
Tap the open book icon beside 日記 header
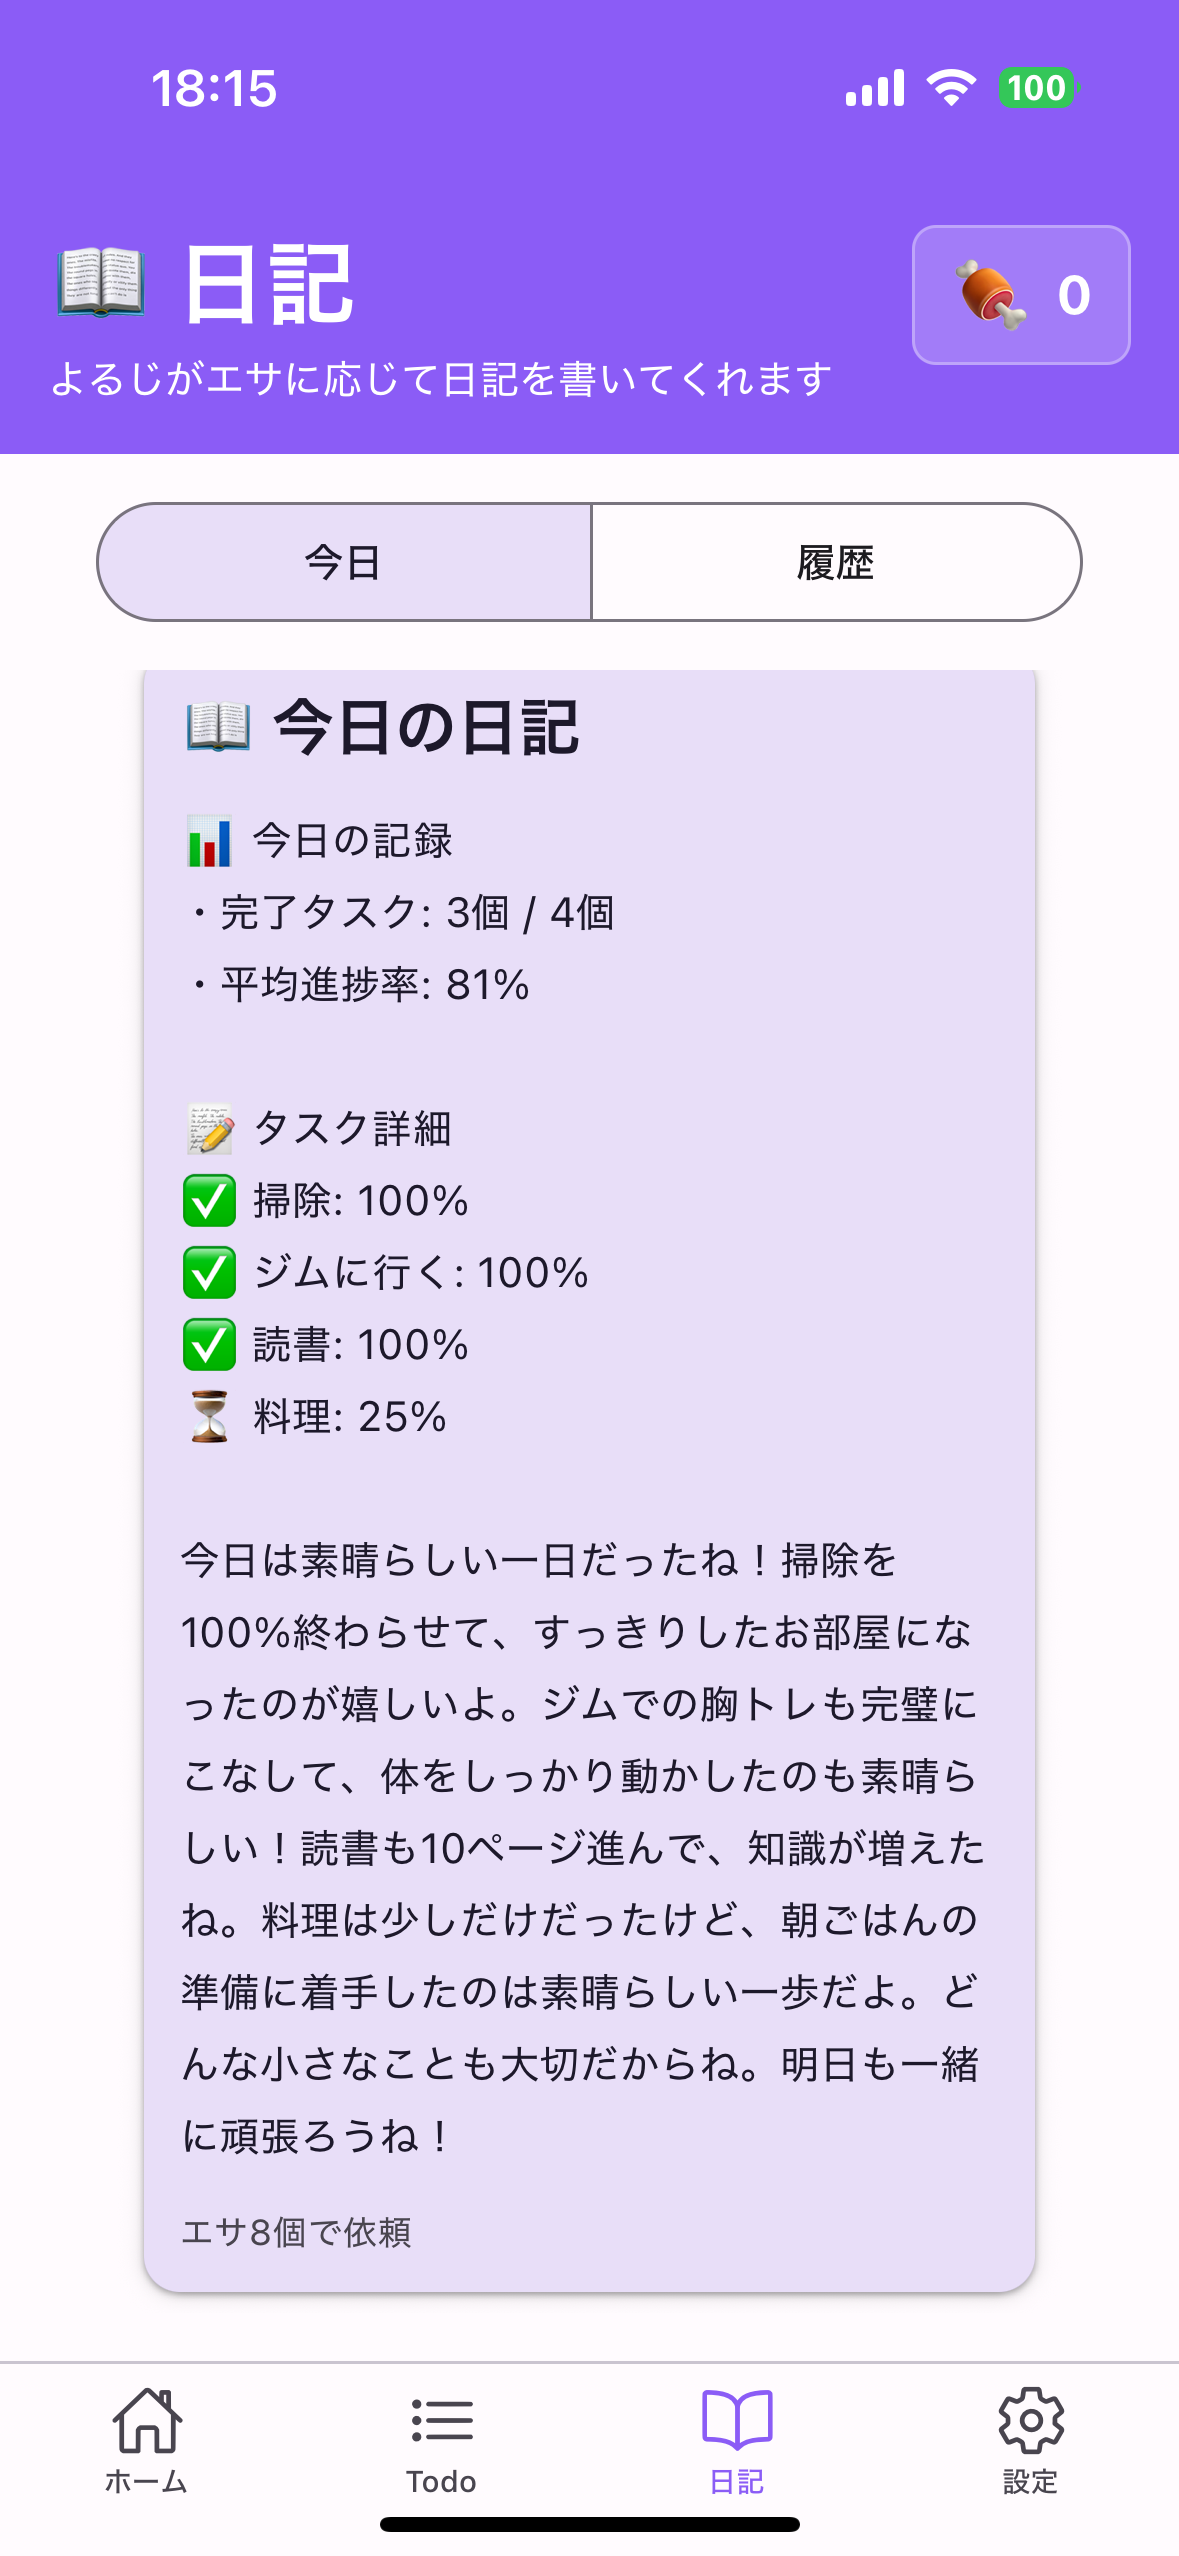pyautogui.click(x=101, y=284)
